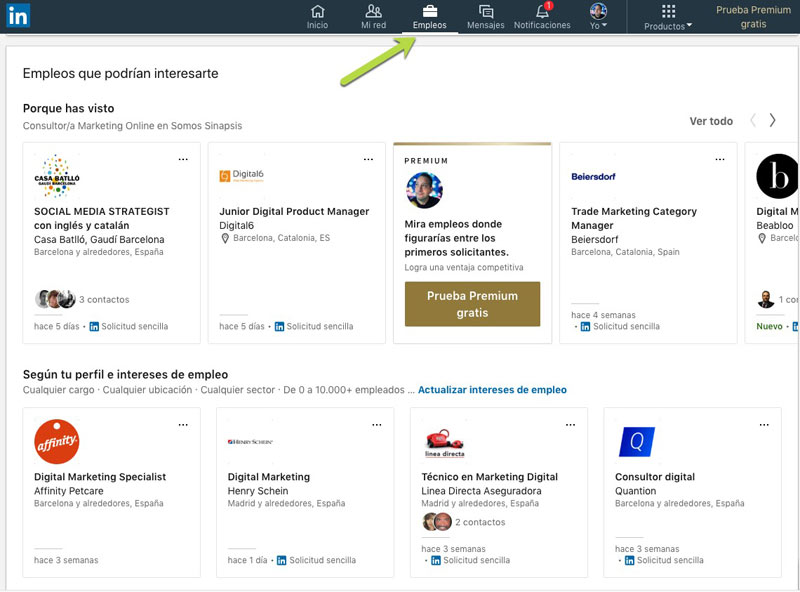
Task: Click the Casa Batlló company logo
Action: click(x=57, y=177)
